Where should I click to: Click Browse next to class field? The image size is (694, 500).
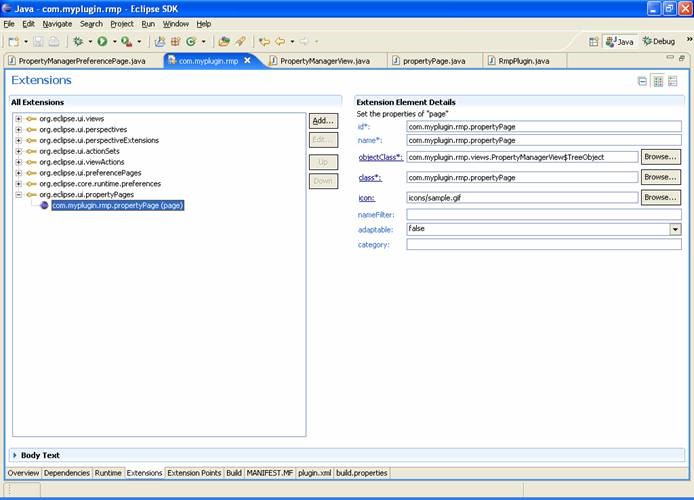pyautogui.click(x=660, y=177)
